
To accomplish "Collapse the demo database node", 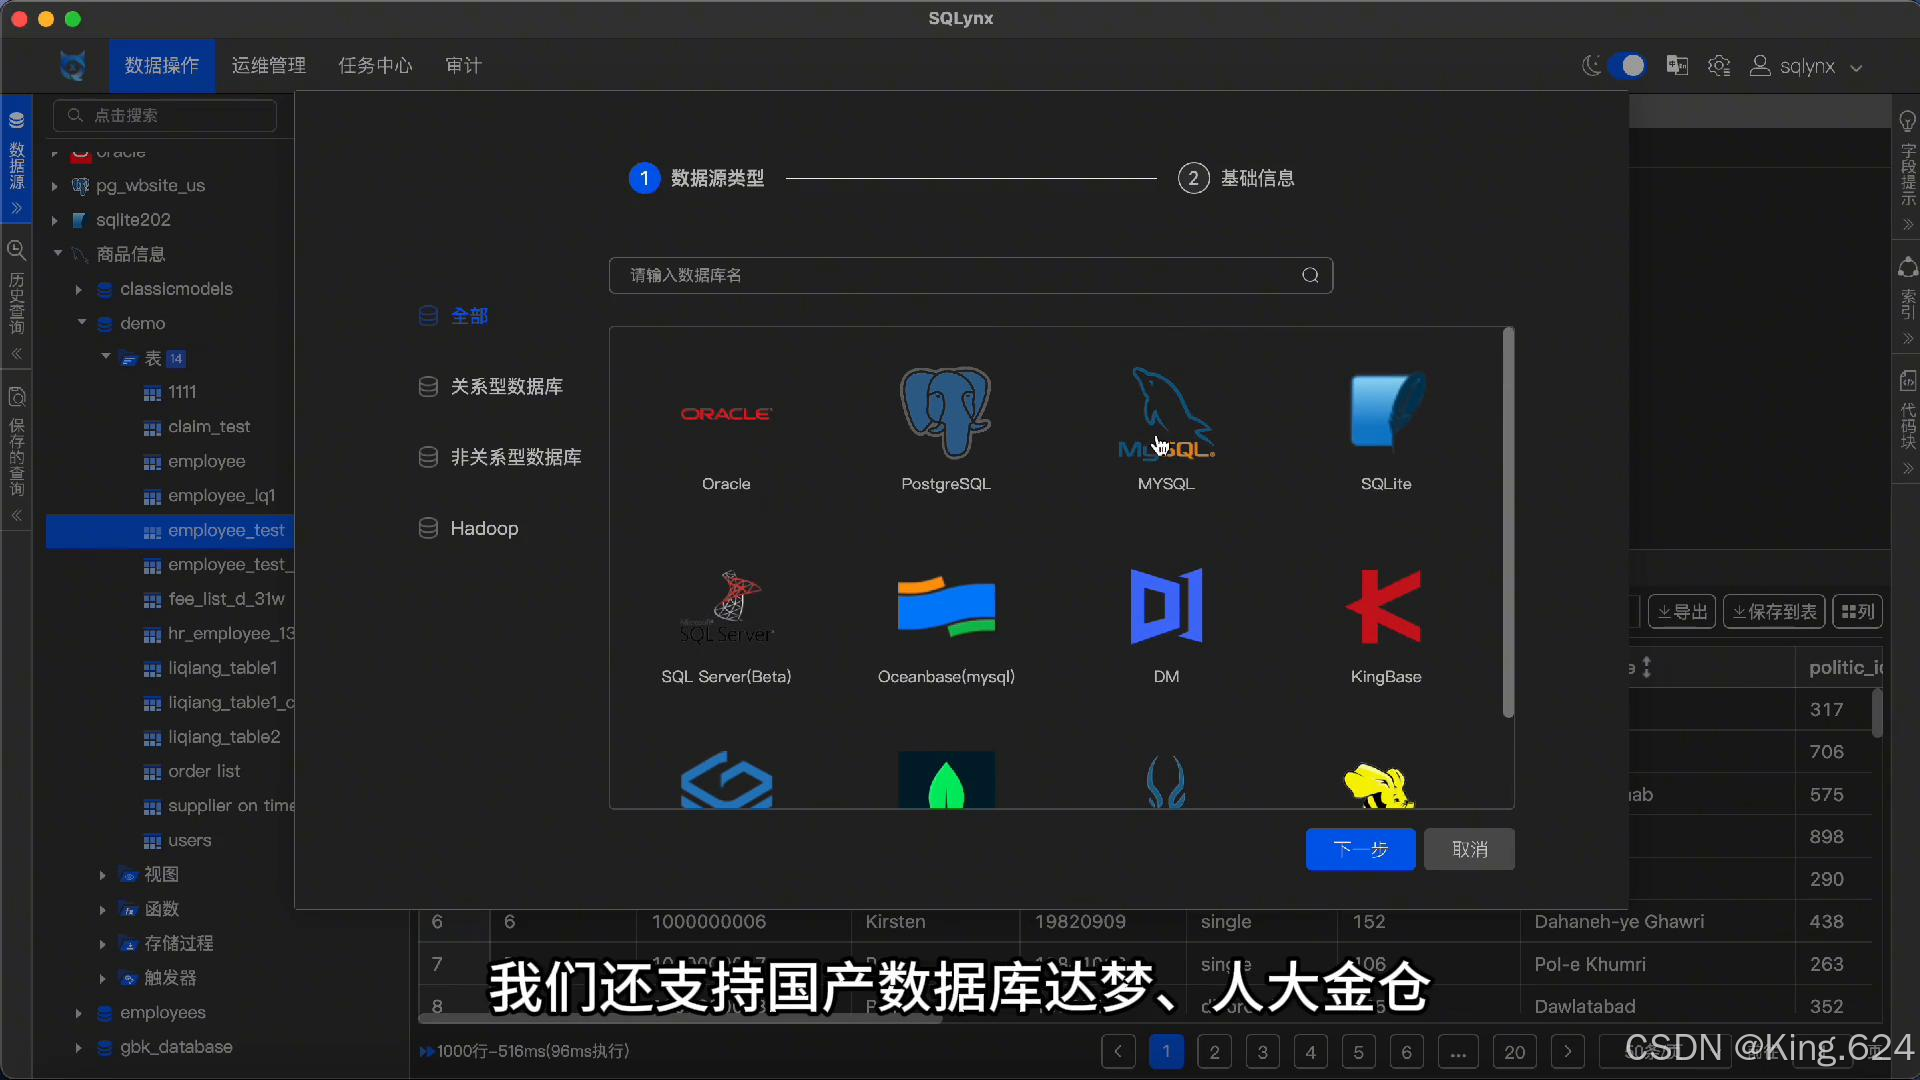I will pos(82,323).
